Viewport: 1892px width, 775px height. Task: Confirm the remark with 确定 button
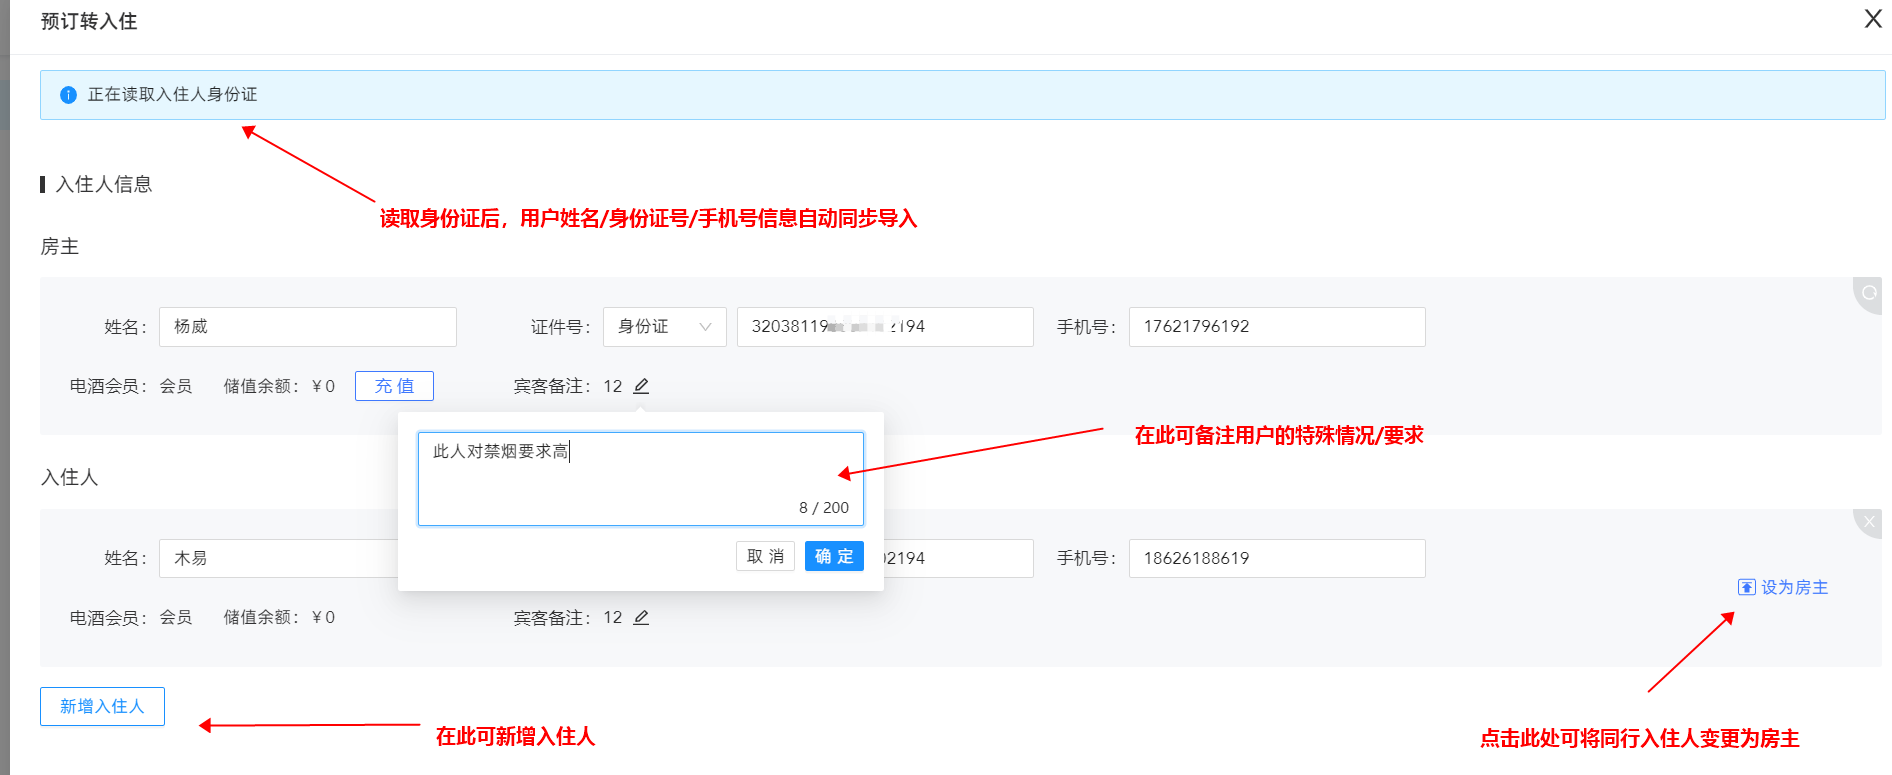click(834, 556)
